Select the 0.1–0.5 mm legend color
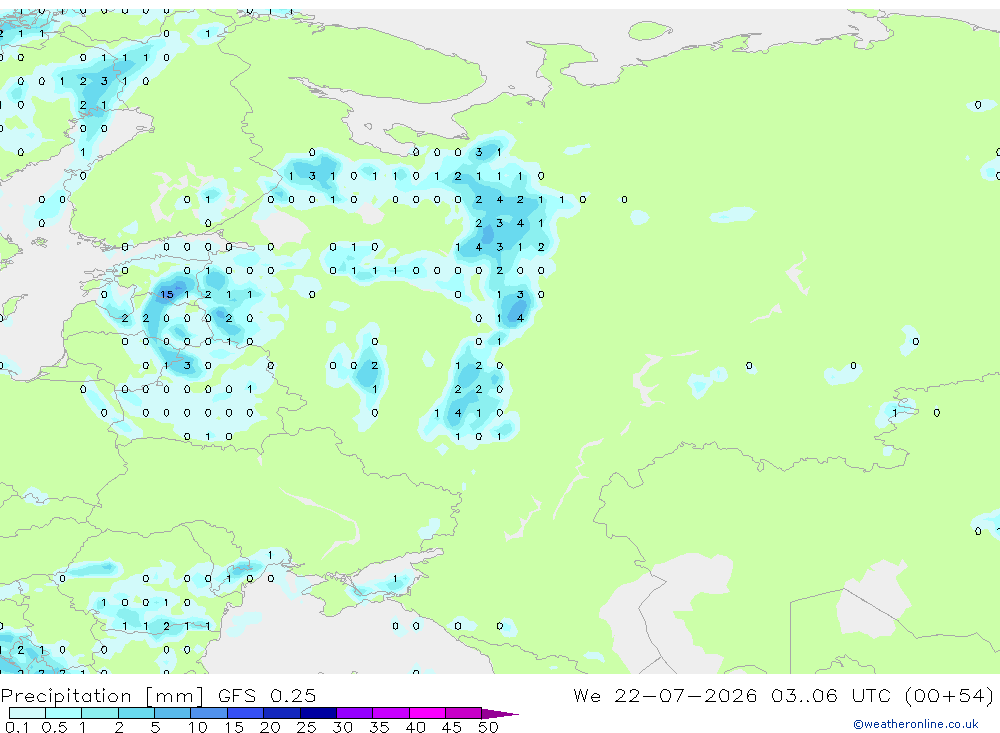This screenshot has width=1000, height=733. click(x=27, y=713)
